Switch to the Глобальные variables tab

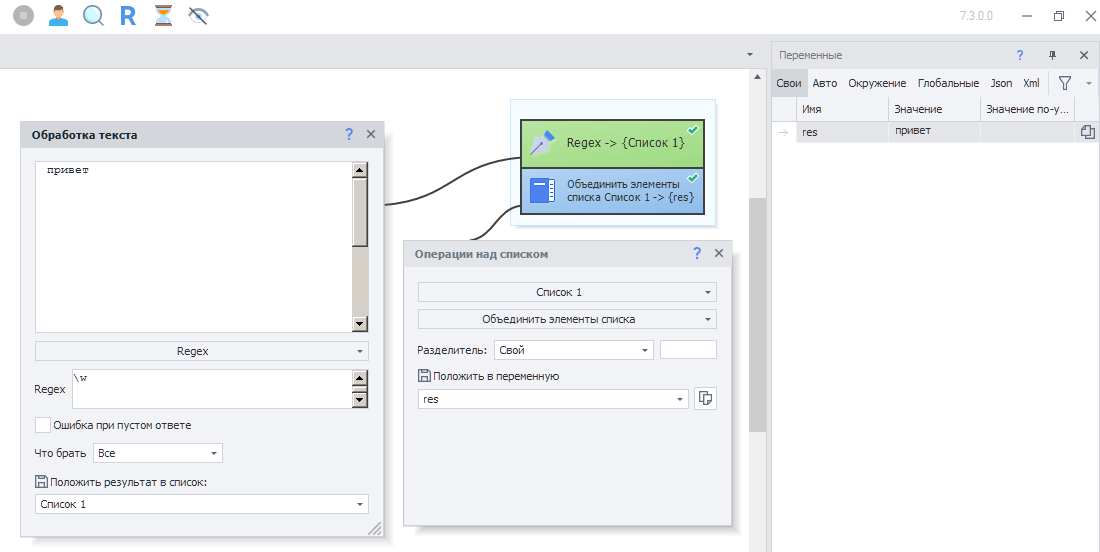pos(948,83)
